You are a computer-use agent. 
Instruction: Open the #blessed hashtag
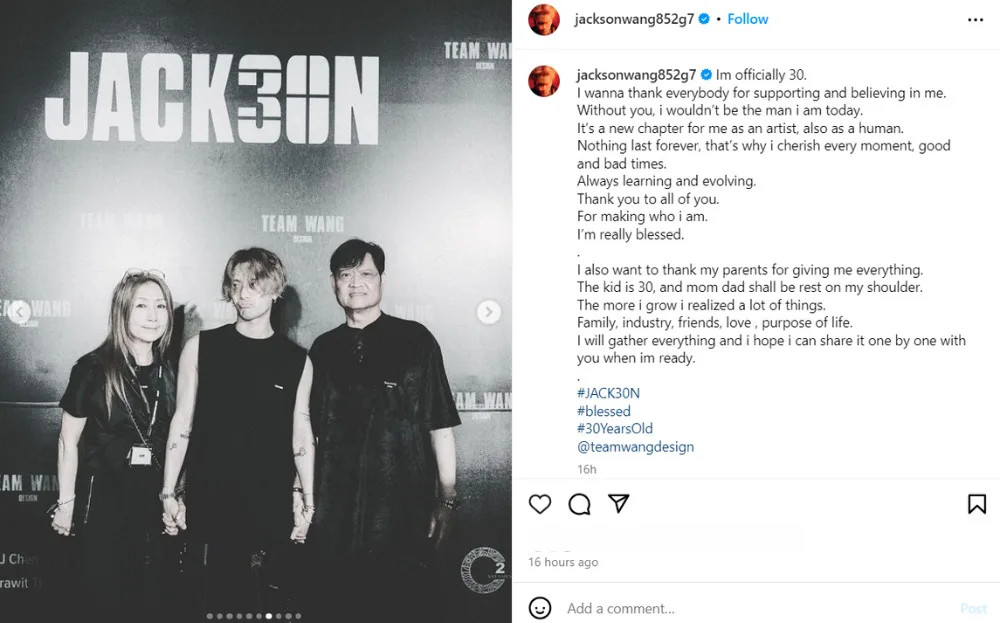pyautogui.click(x=603, y=411)
